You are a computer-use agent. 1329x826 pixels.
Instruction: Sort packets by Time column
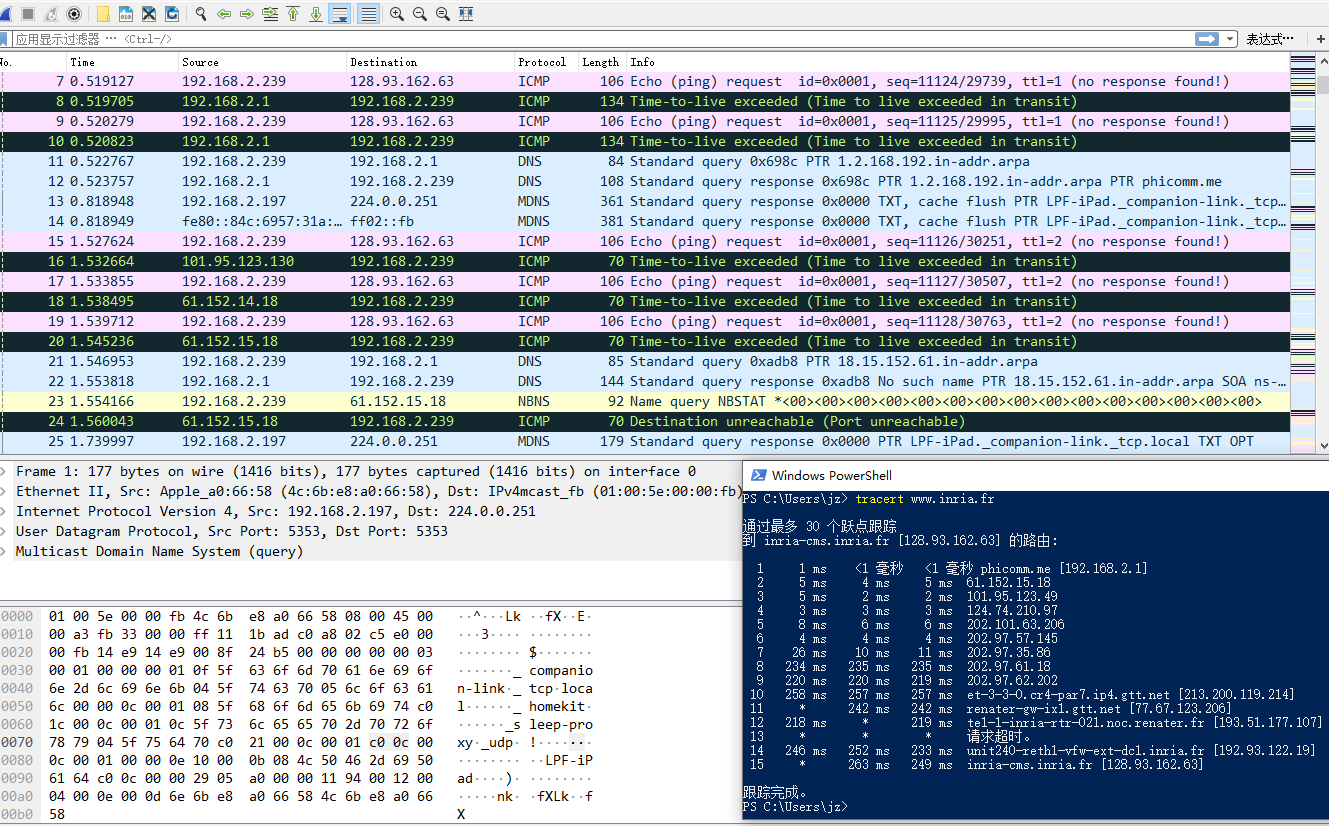coord(122,62)
